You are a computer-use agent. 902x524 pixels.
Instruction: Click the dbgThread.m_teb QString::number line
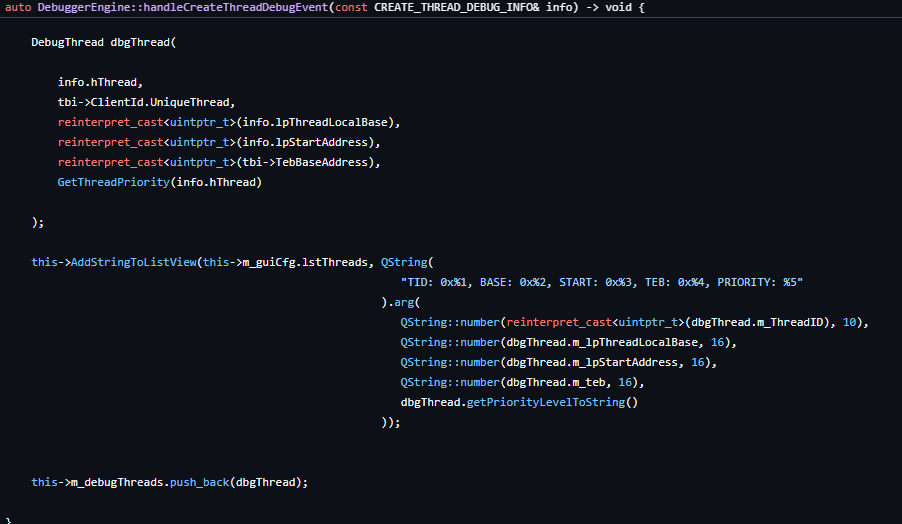pyautogui.click(x=522, y=383)
